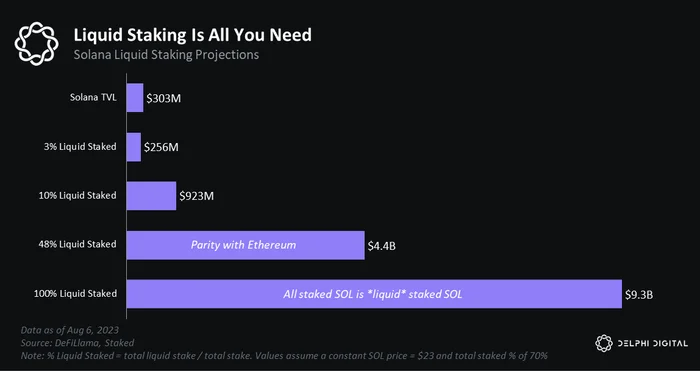This screenshot has height=371, width=700.
Task: Click the $923M value label
Action: coord(196,196)
